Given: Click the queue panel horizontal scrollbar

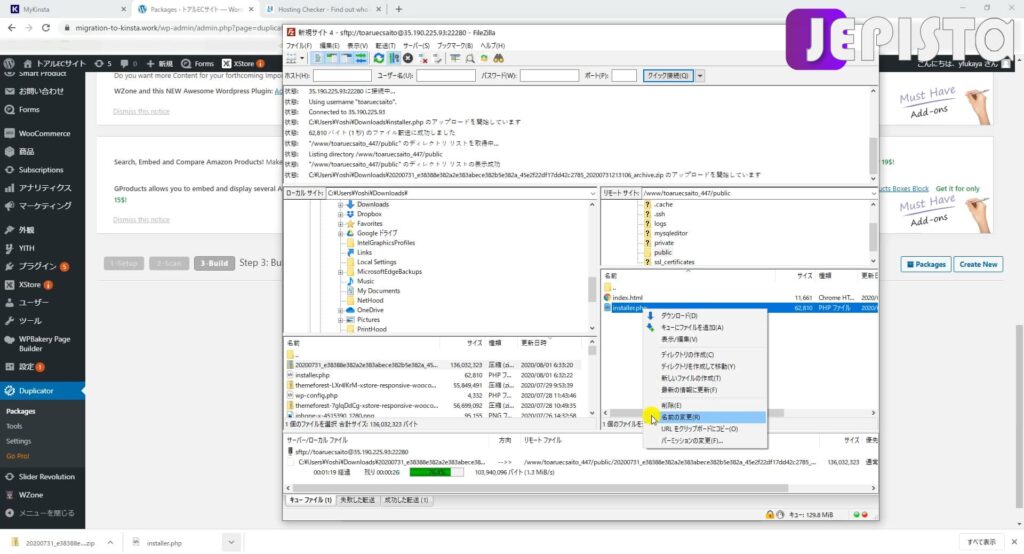Looking at the screenshot, I should click(540, 488).
